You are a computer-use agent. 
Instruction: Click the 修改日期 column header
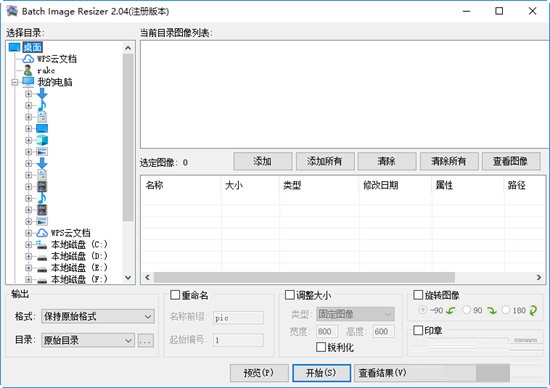pos(395,185)
